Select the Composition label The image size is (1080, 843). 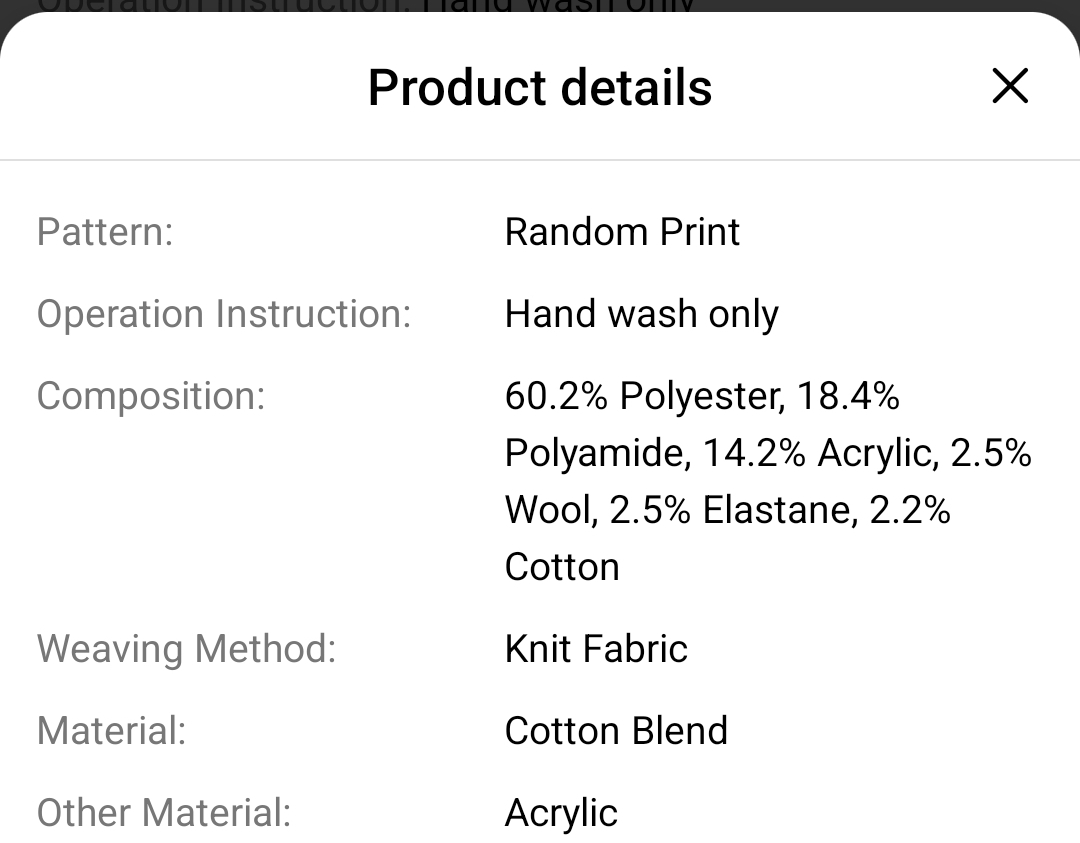pos(151,396)
